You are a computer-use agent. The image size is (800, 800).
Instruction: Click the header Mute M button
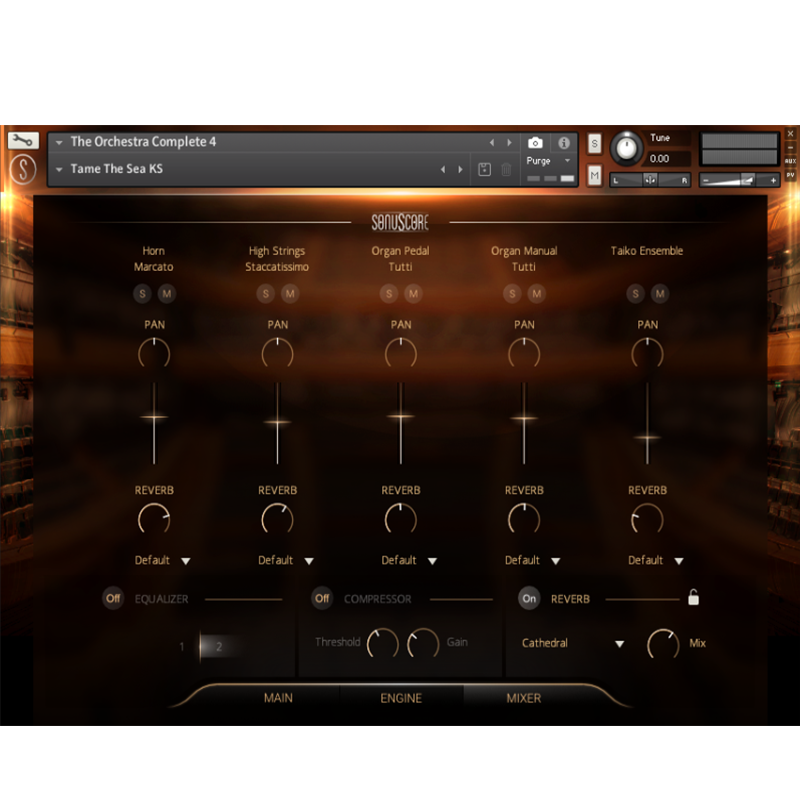tap(594, 176)
